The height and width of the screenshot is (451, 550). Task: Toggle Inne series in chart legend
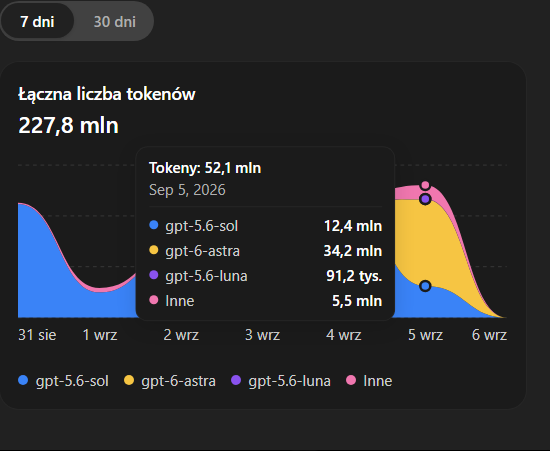tap(369, 381)
